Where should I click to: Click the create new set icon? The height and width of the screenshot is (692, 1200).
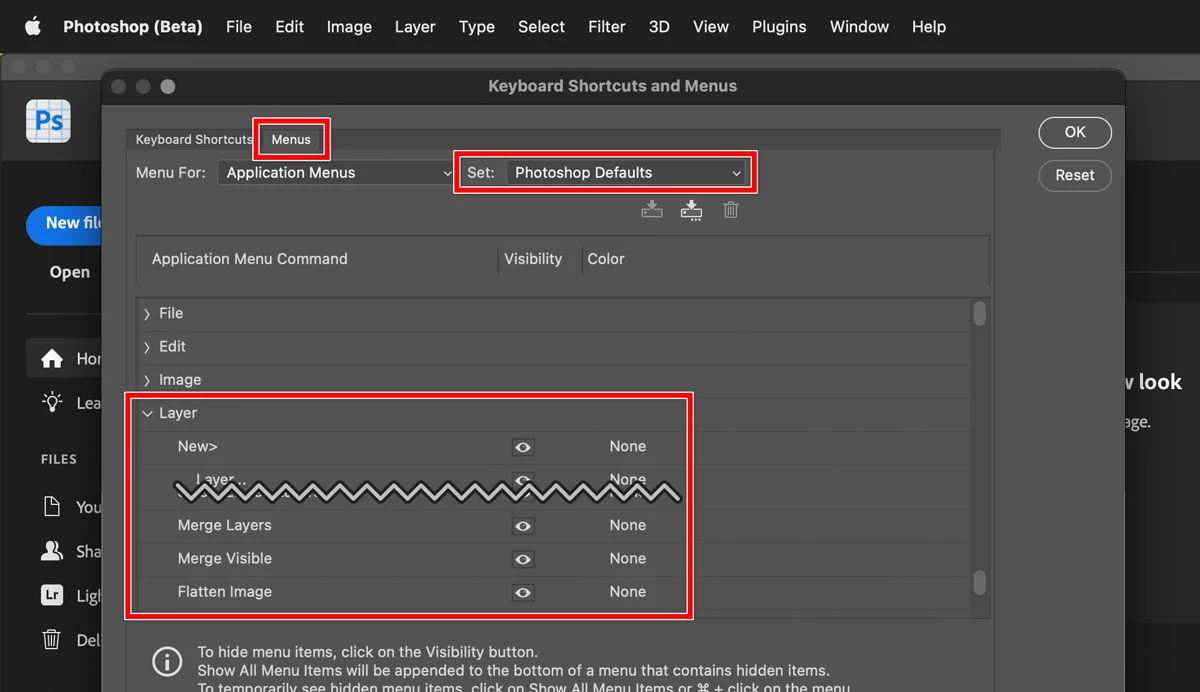691,210
